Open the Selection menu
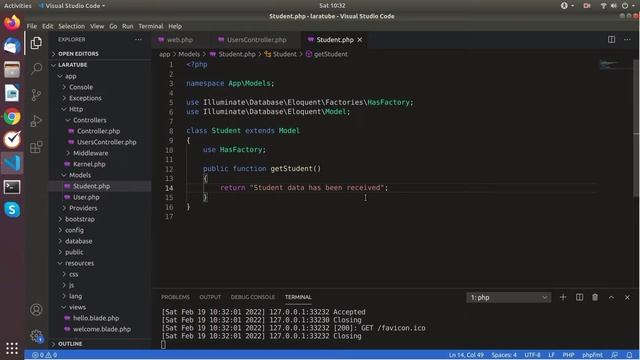640x360 pixels. coord(71,26)
